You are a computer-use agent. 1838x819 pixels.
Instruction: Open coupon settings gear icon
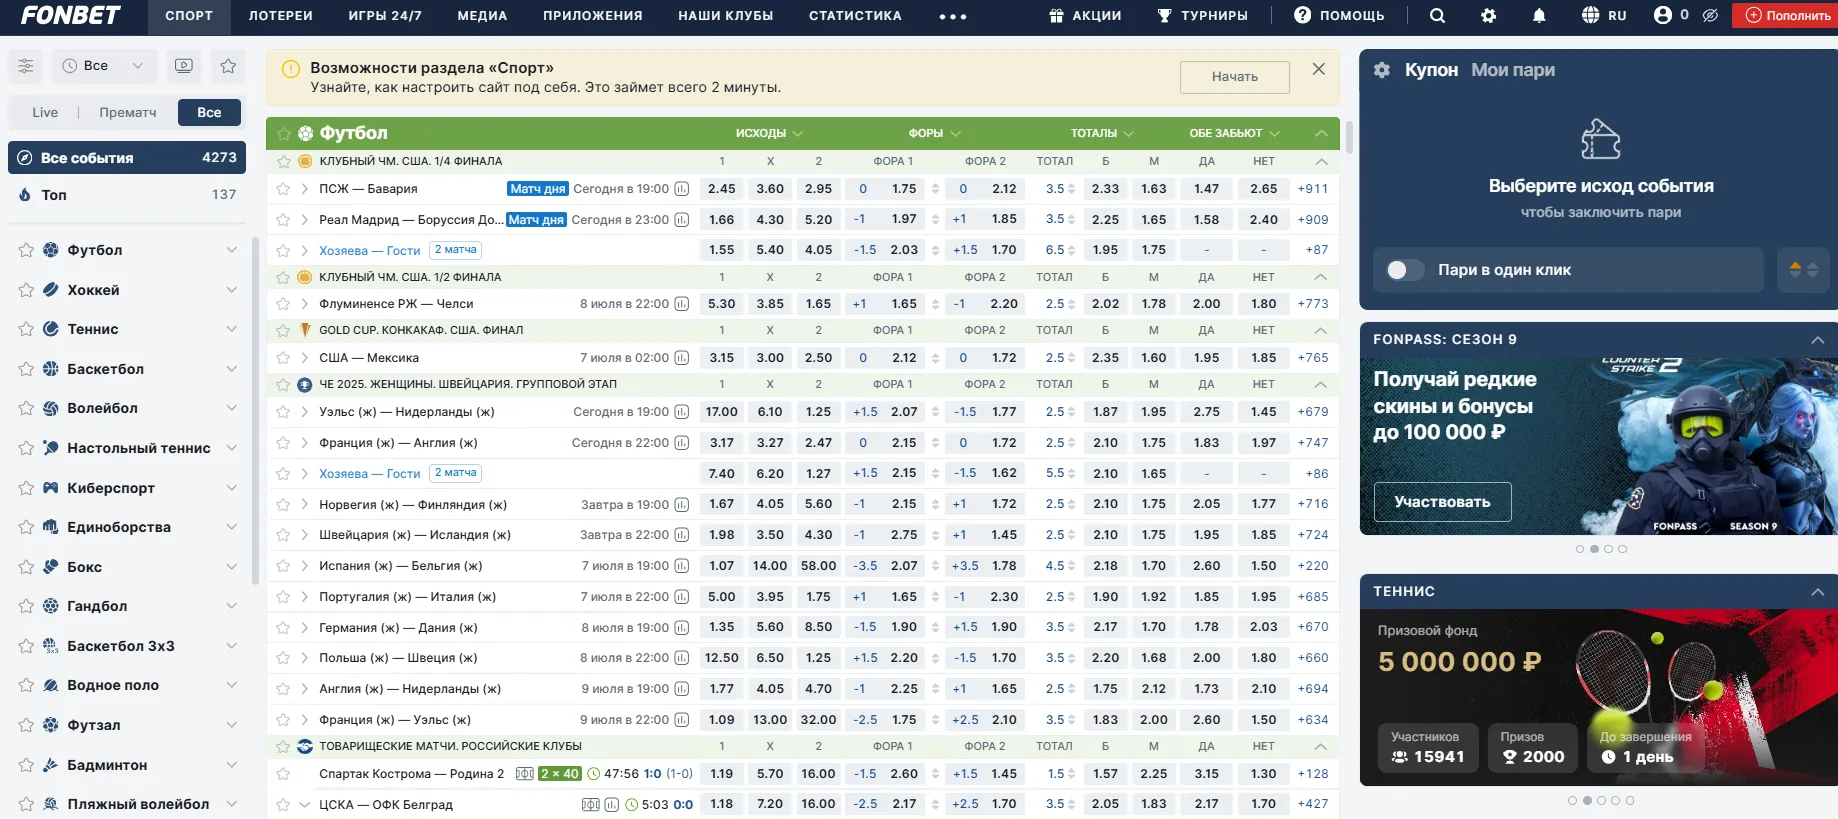click(1382, 70)
